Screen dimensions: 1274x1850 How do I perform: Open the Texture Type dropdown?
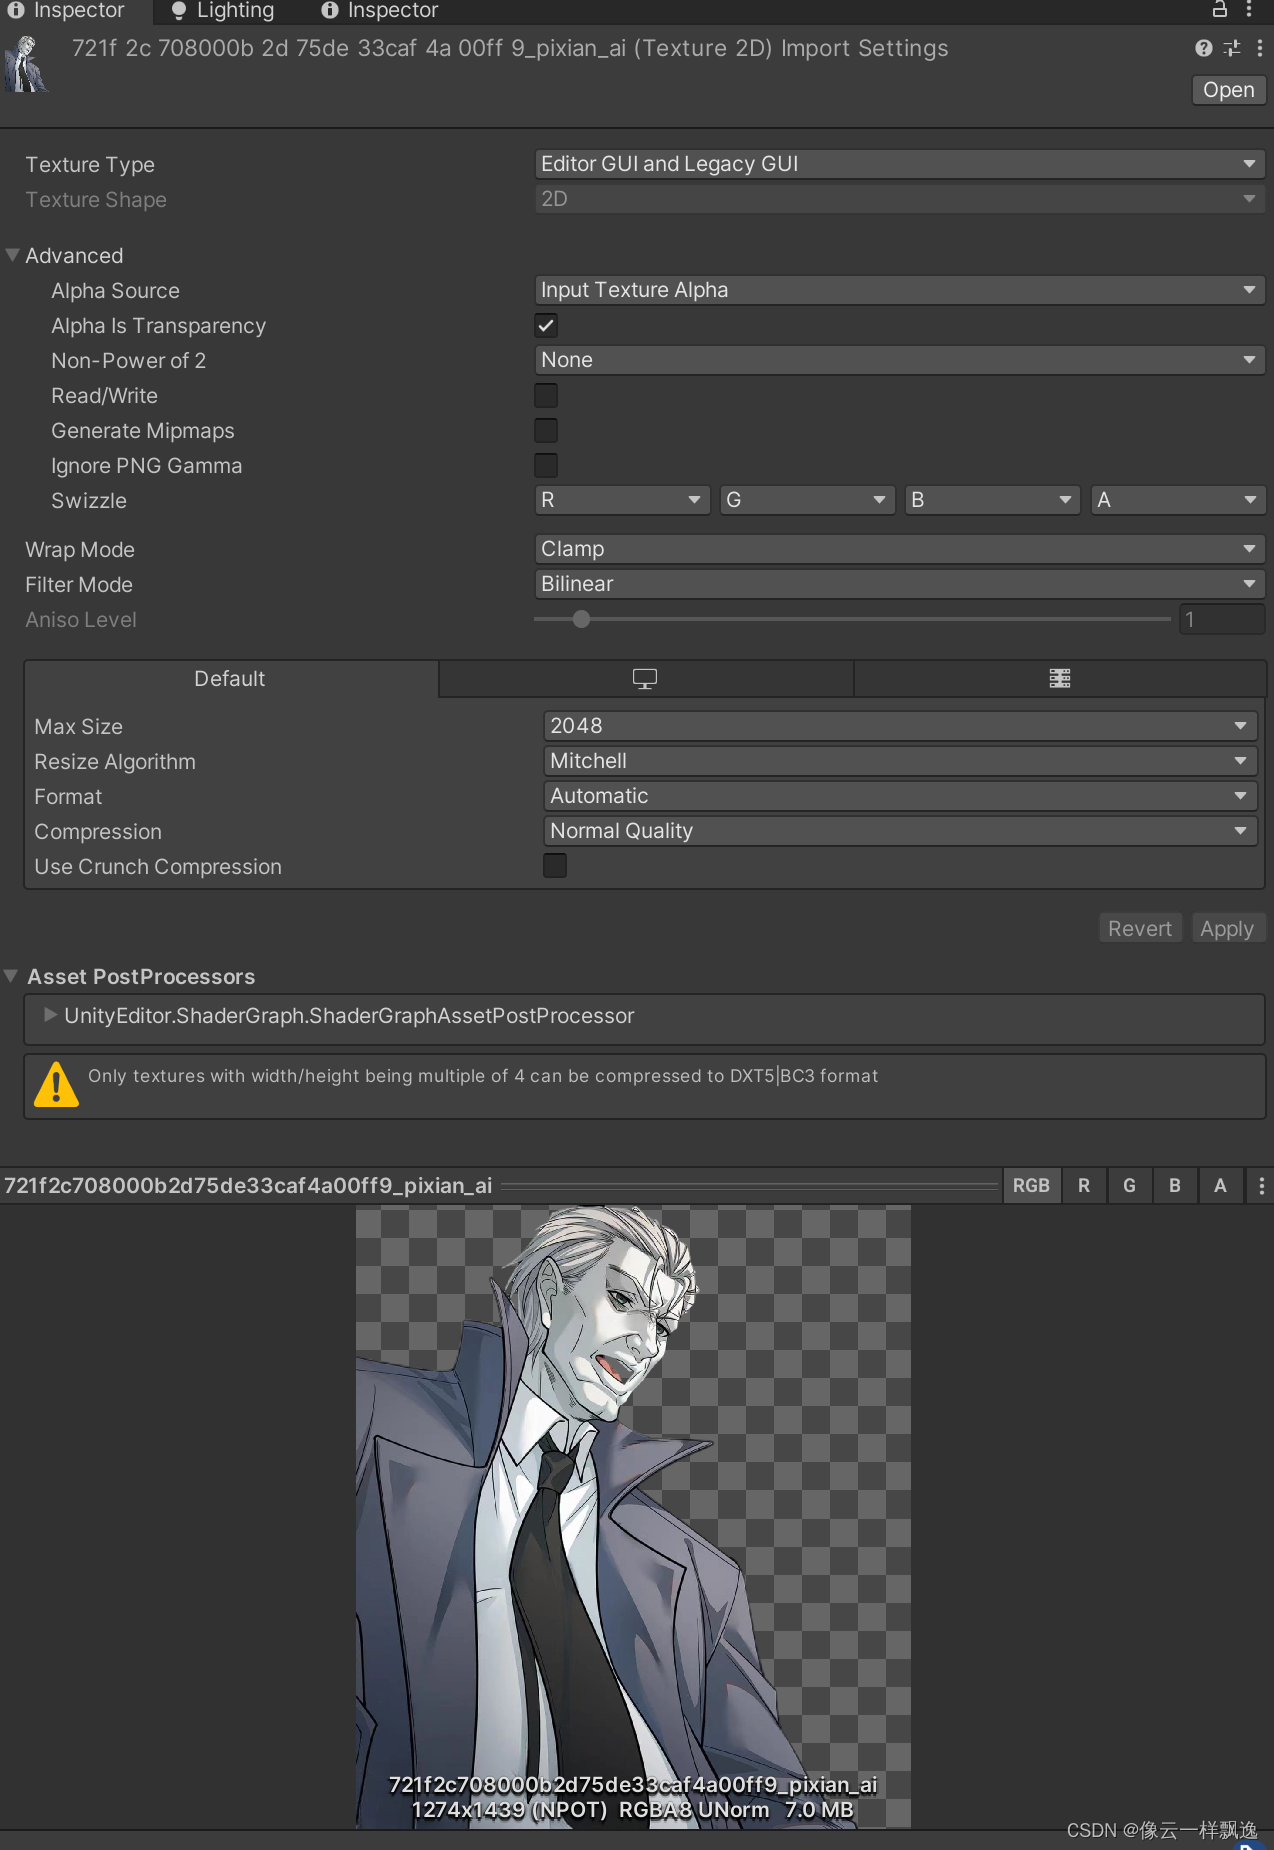click(x=900, y=164)
